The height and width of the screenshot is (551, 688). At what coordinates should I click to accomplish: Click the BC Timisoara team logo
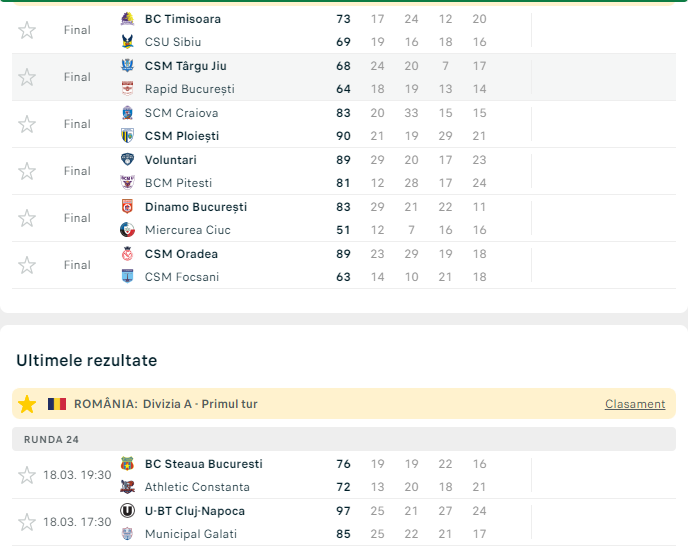pyautogui.click(x=127, y=19)
